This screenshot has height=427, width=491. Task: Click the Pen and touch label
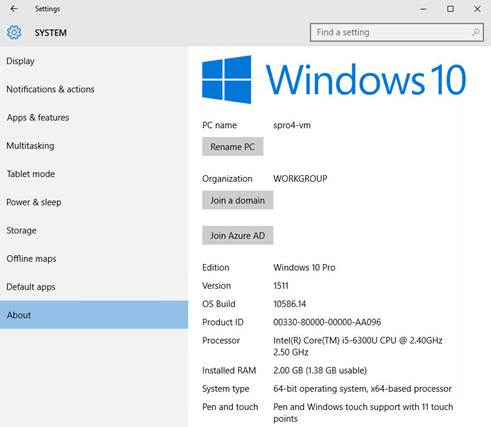(230, 407)
